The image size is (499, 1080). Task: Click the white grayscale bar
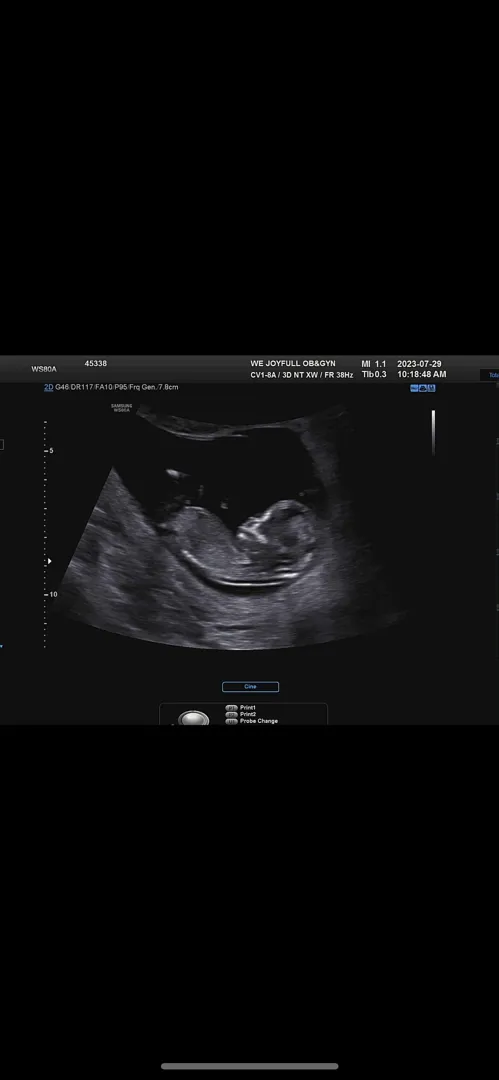point(434,433)
